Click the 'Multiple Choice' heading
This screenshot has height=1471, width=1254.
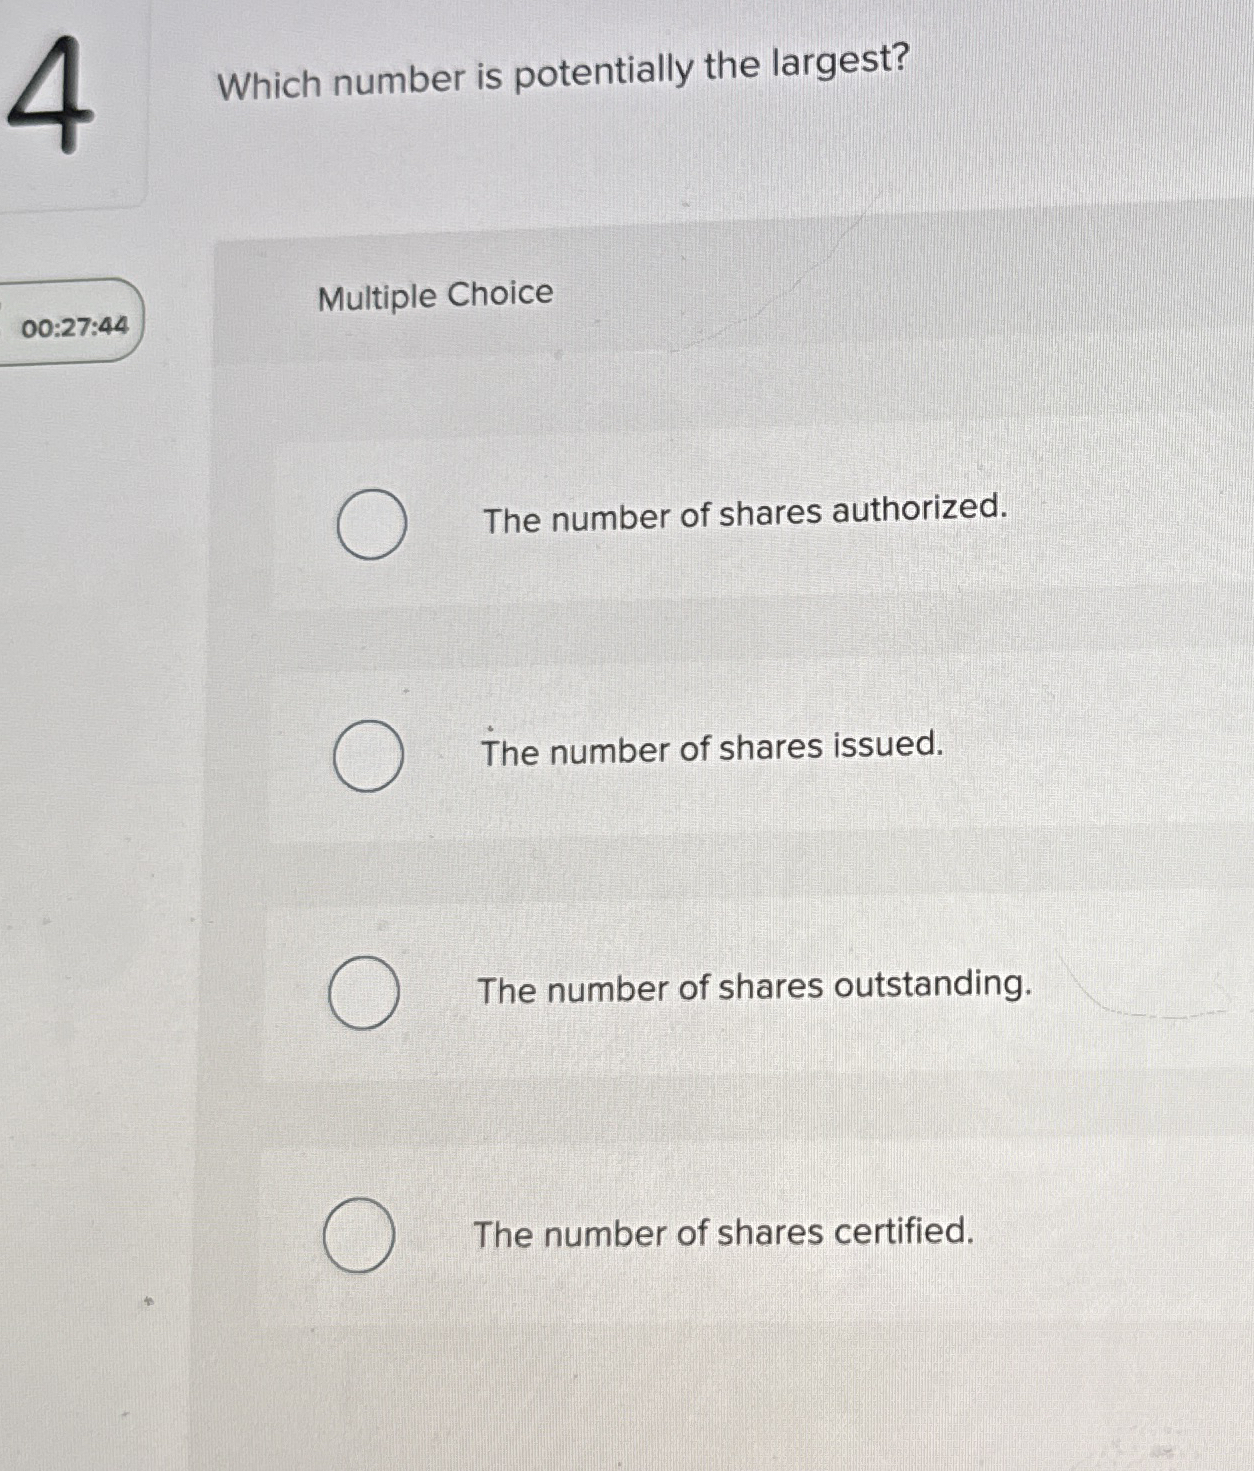point(432,295)
